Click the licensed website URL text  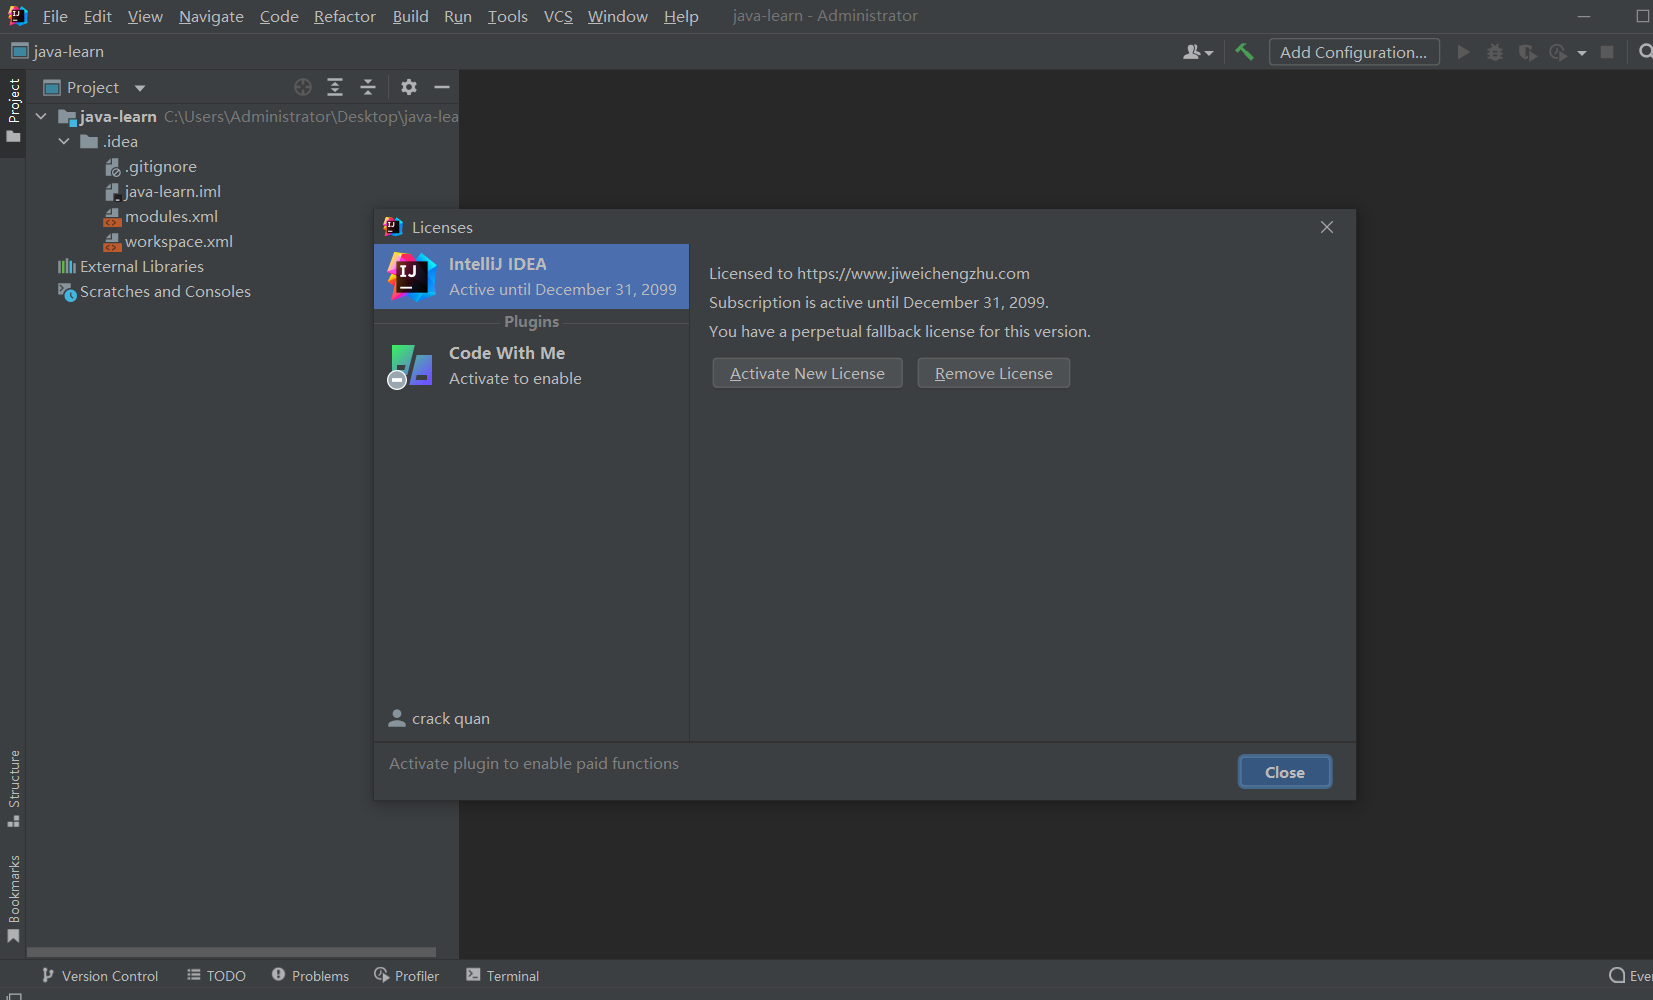[913, 273]
